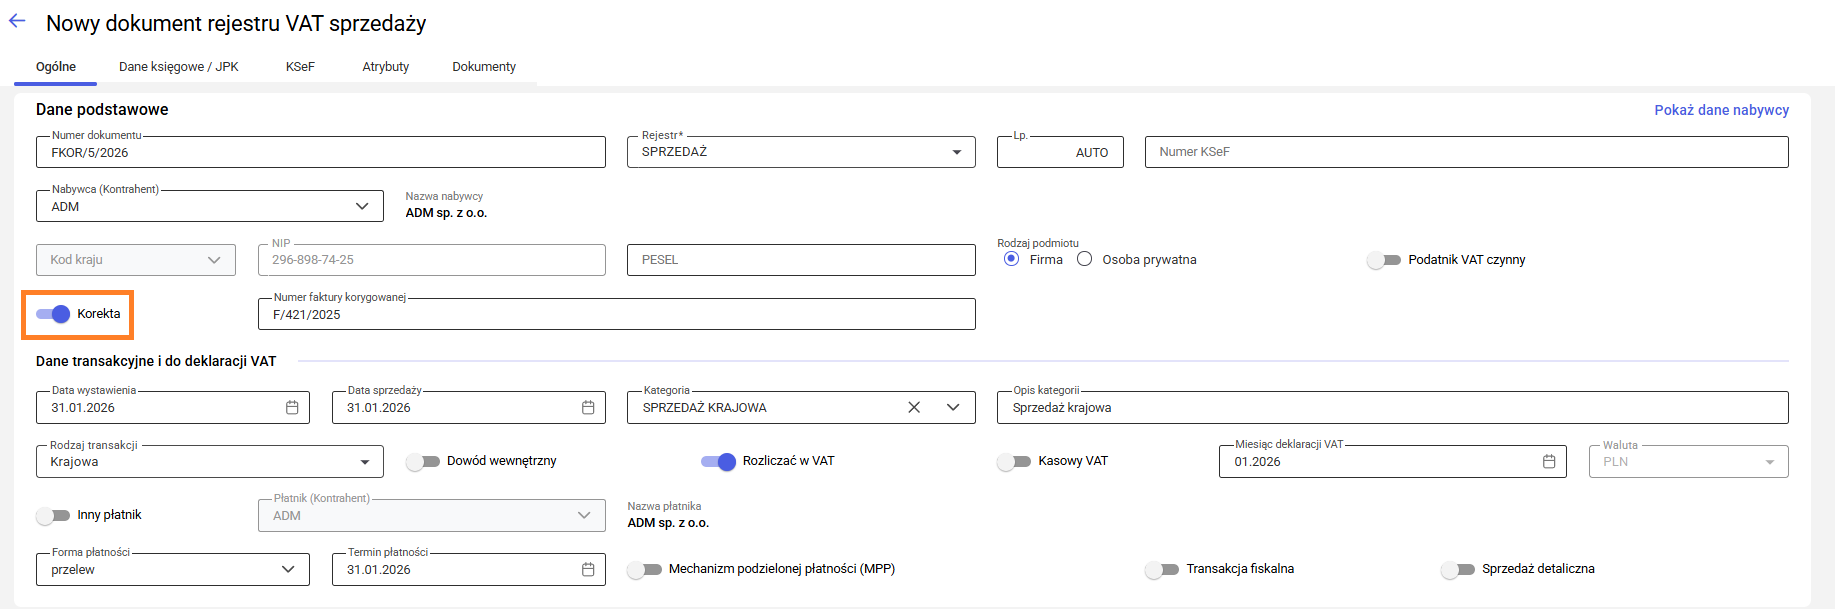Click the back arrow icon

click(17, 21)
